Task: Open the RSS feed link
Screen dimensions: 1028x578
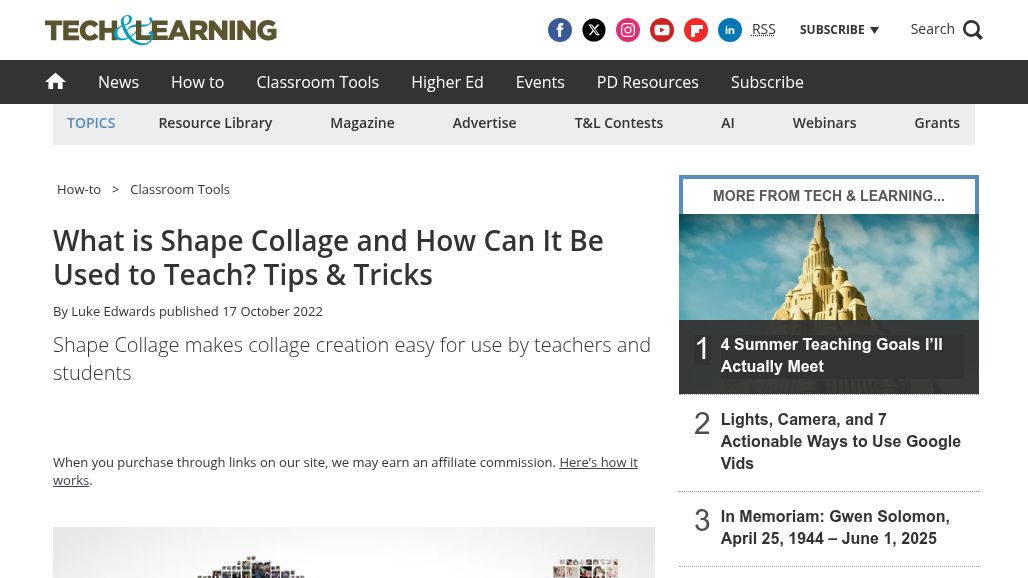Action: tap(763, 29)
